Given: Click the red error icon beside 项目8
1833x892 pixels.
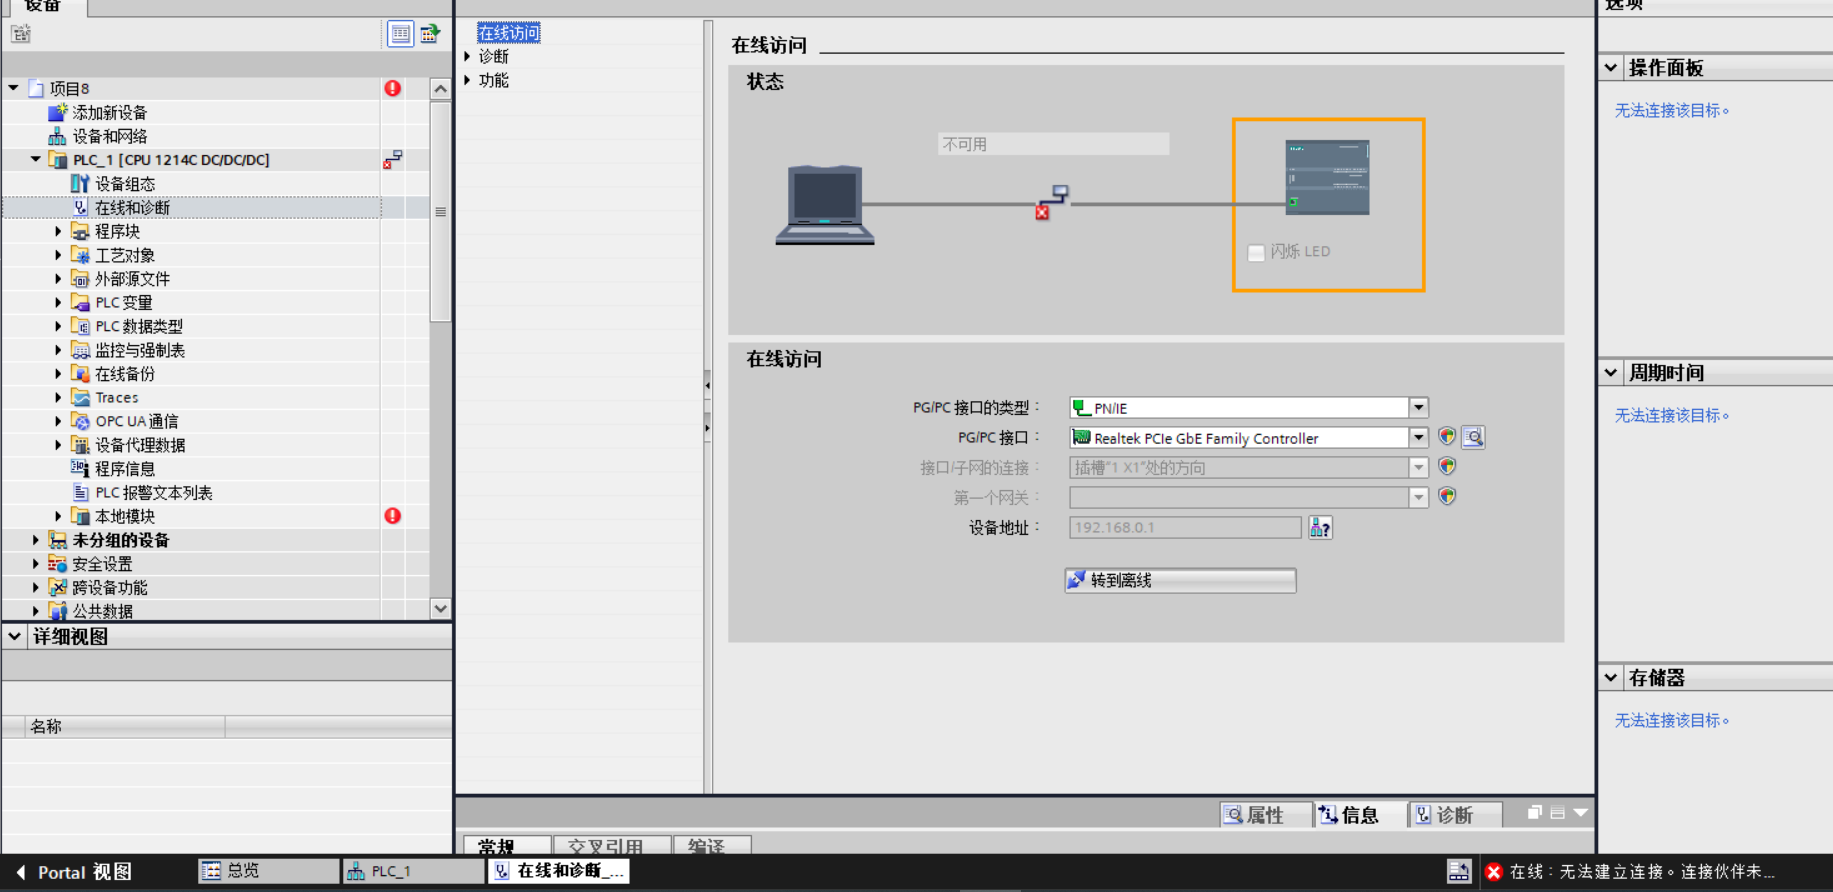Looking at the screenshot, I should point(393,88).
